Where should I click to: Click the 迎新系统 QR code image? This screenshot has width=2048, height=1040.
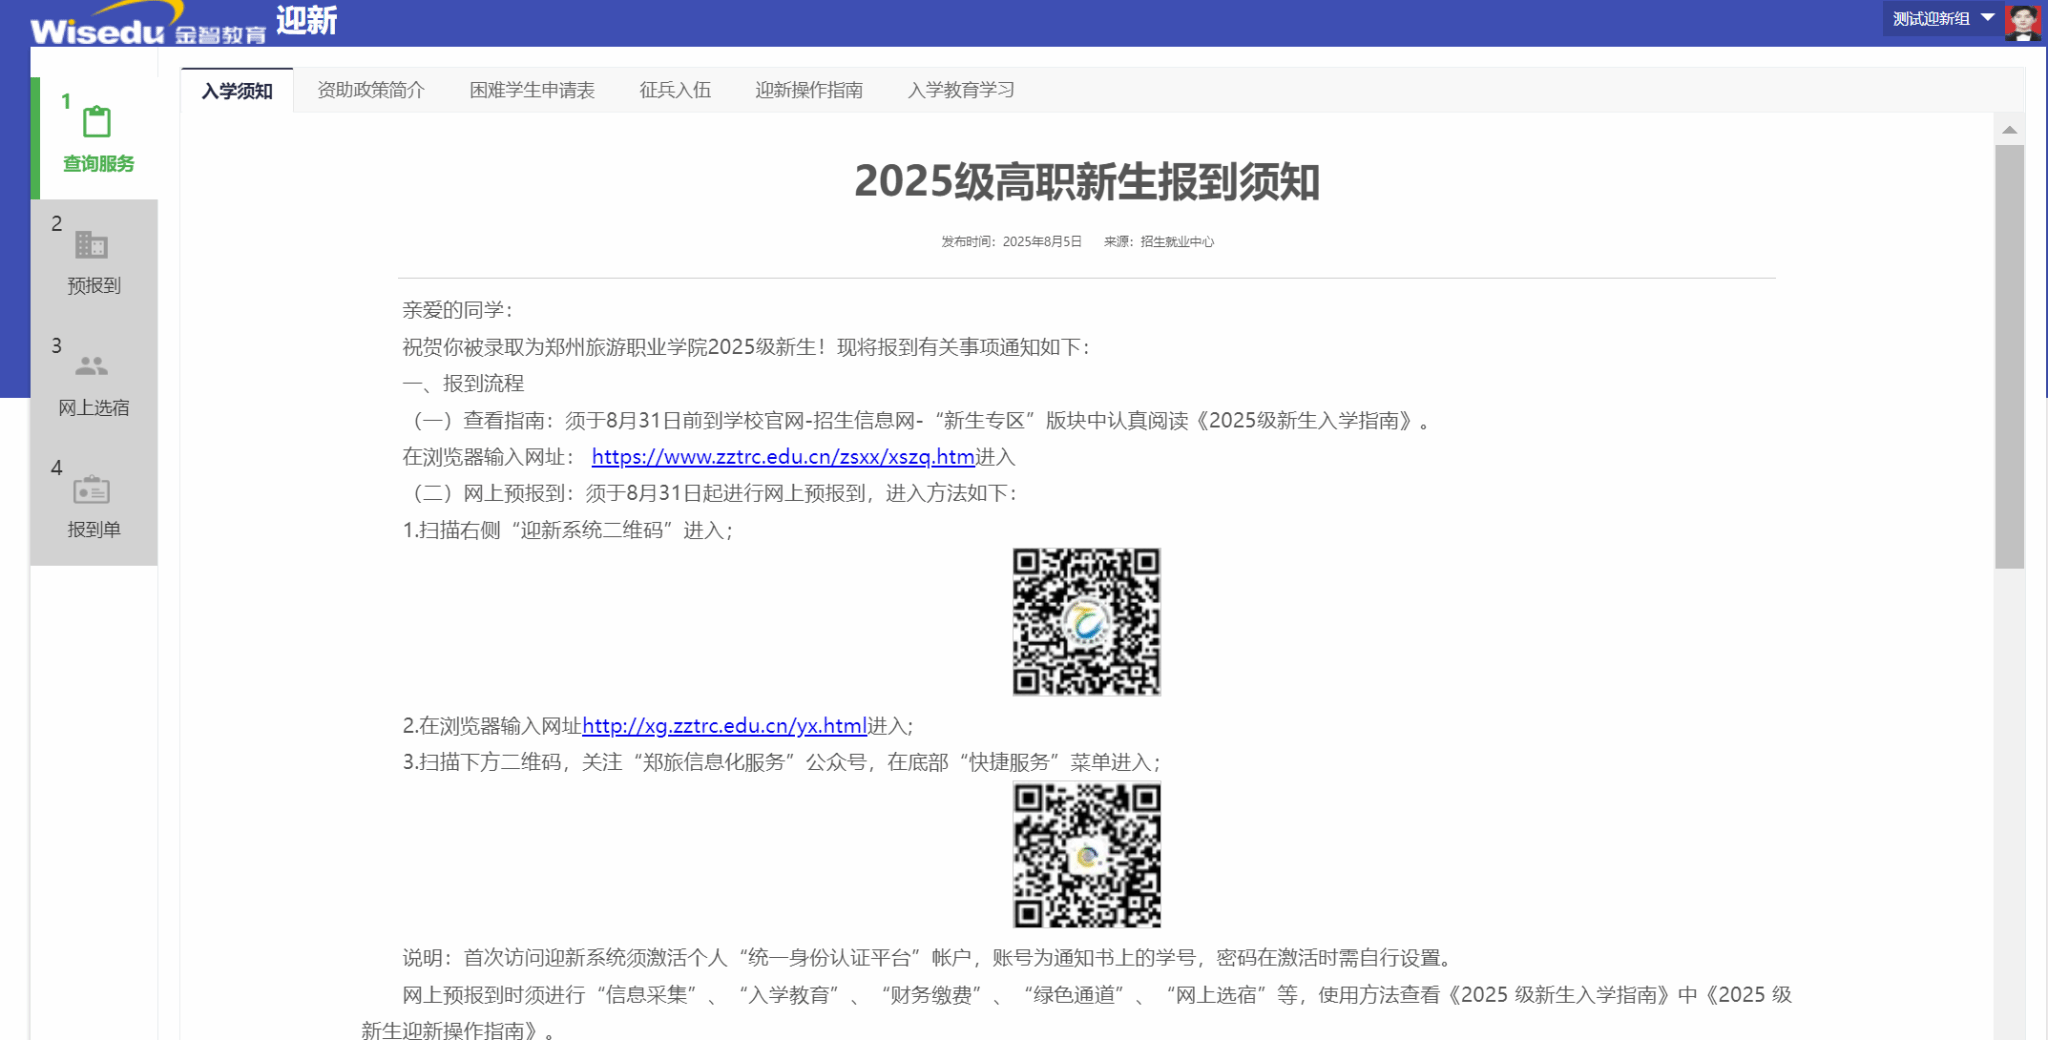[1086, 621]
